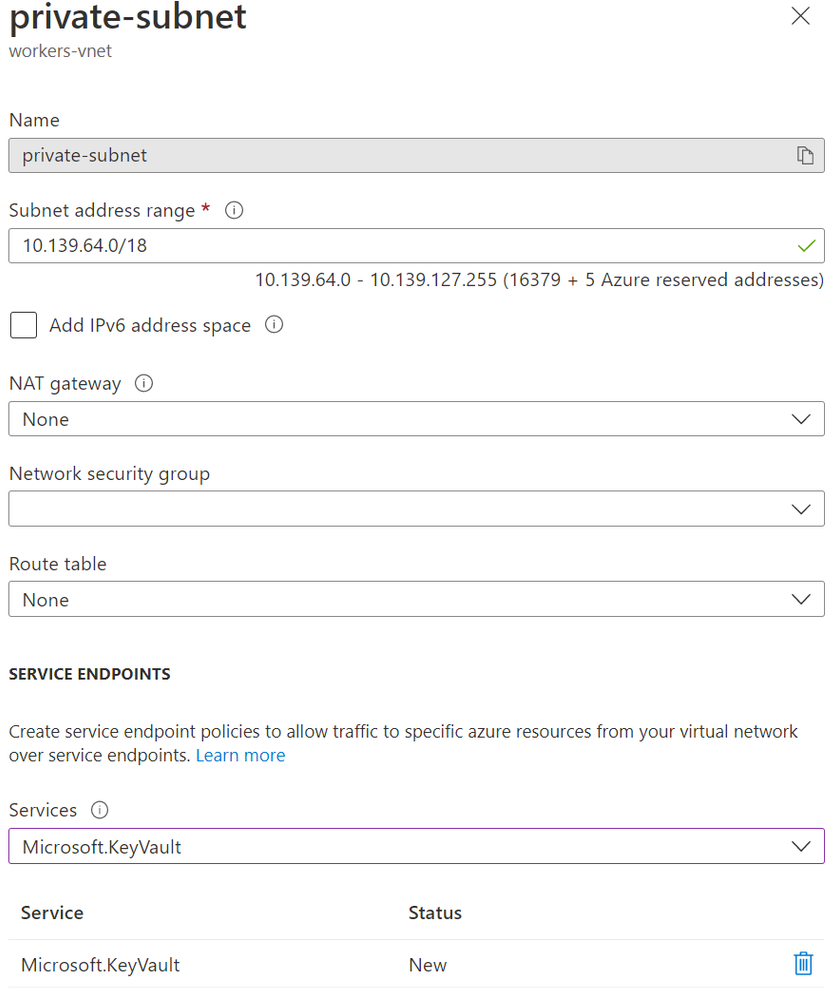Click the Services info icon

pyautogui.click(x=99, y=810)
